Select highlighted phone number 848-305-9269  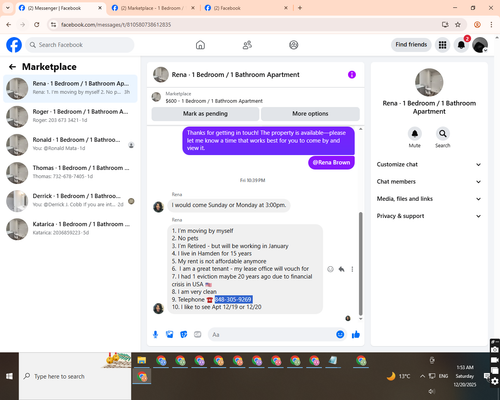coord(233,299)
